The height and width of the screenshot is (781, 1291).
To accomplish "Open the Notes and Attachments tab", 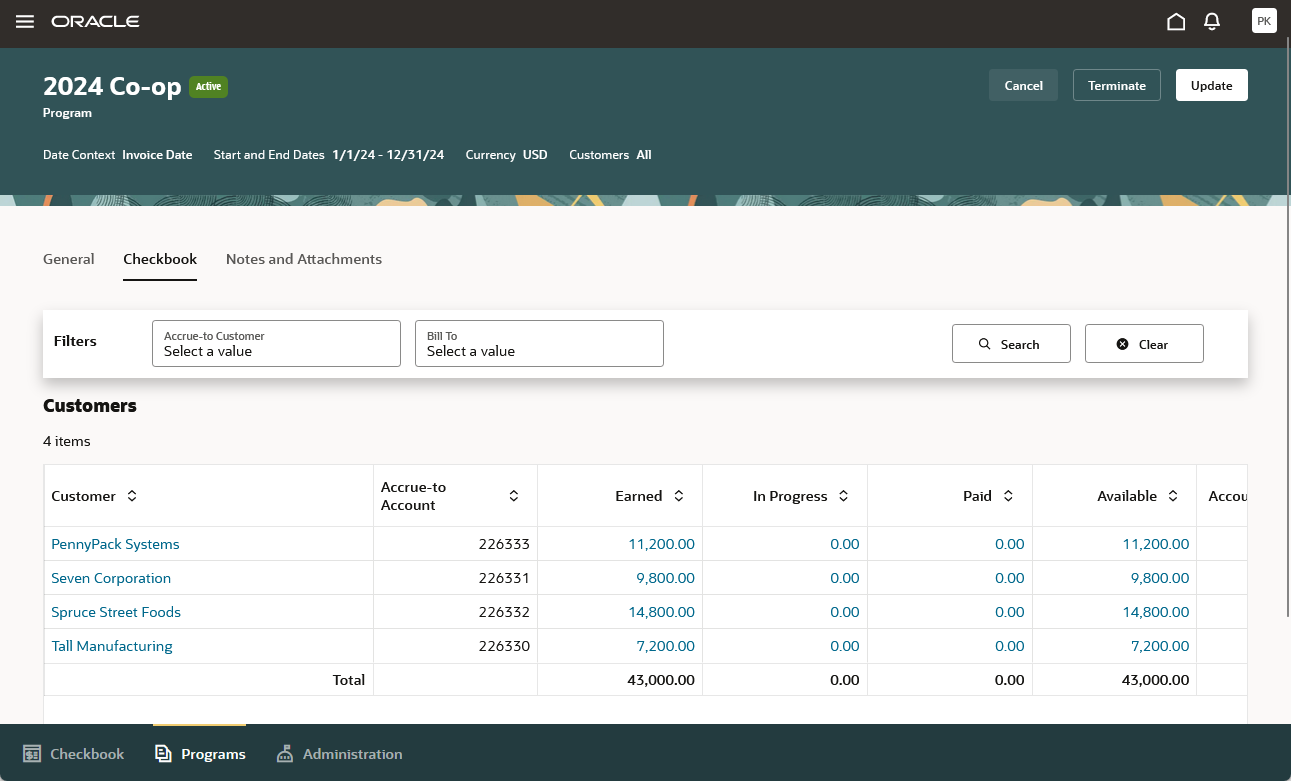I will coord(303,259).
